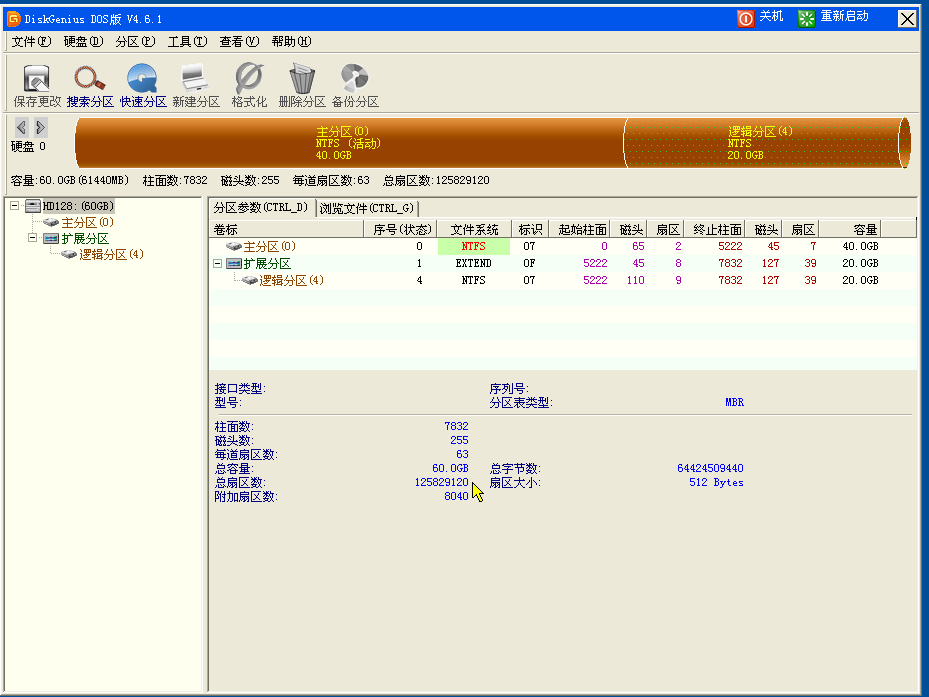Image resolution: width=929 pixels, height=697 pixels.
Task: Close the DiskGenius window
Action: click(907, 19)
